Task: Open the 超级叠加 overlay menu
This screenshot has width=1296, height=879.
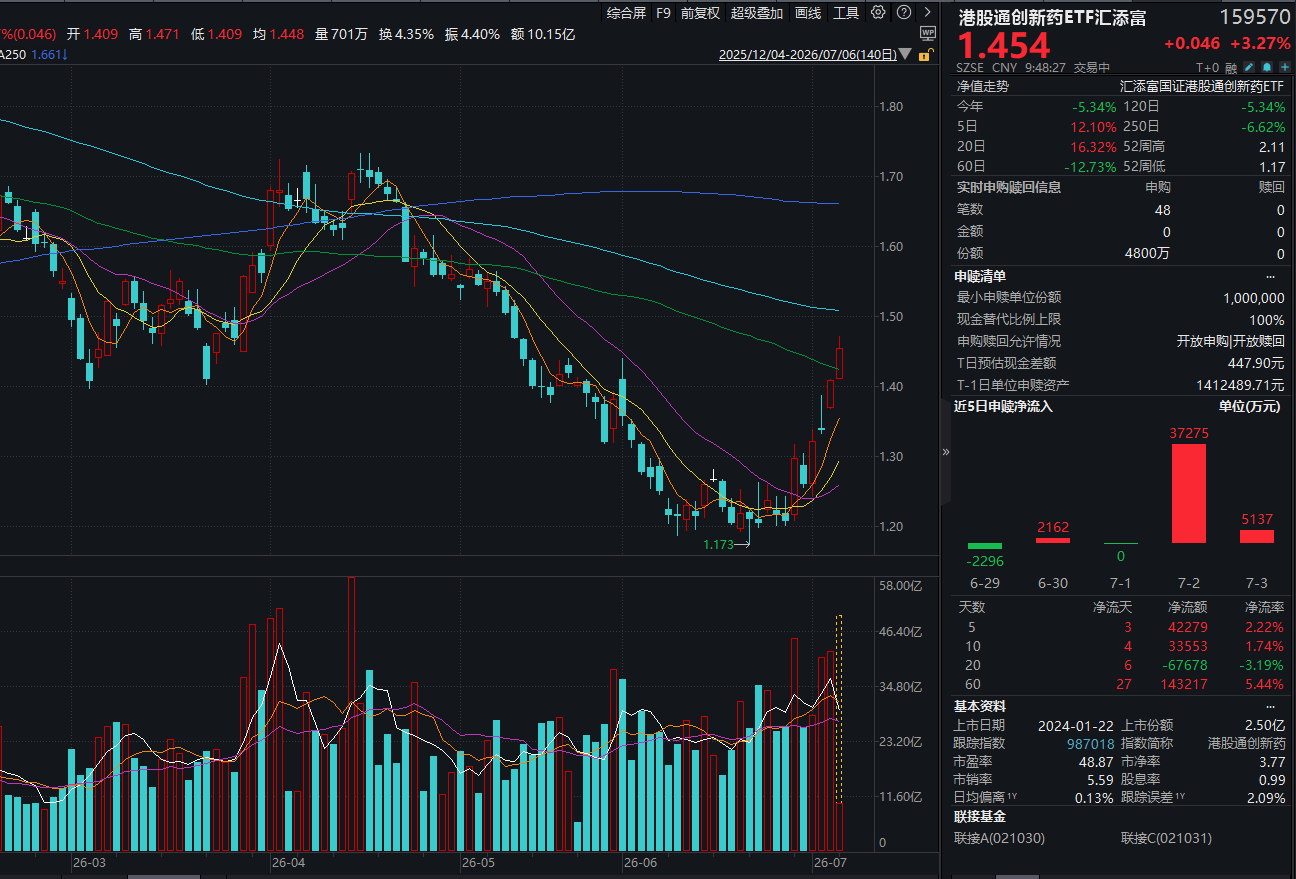Action: pyautogui.click(x=757, y=13)
